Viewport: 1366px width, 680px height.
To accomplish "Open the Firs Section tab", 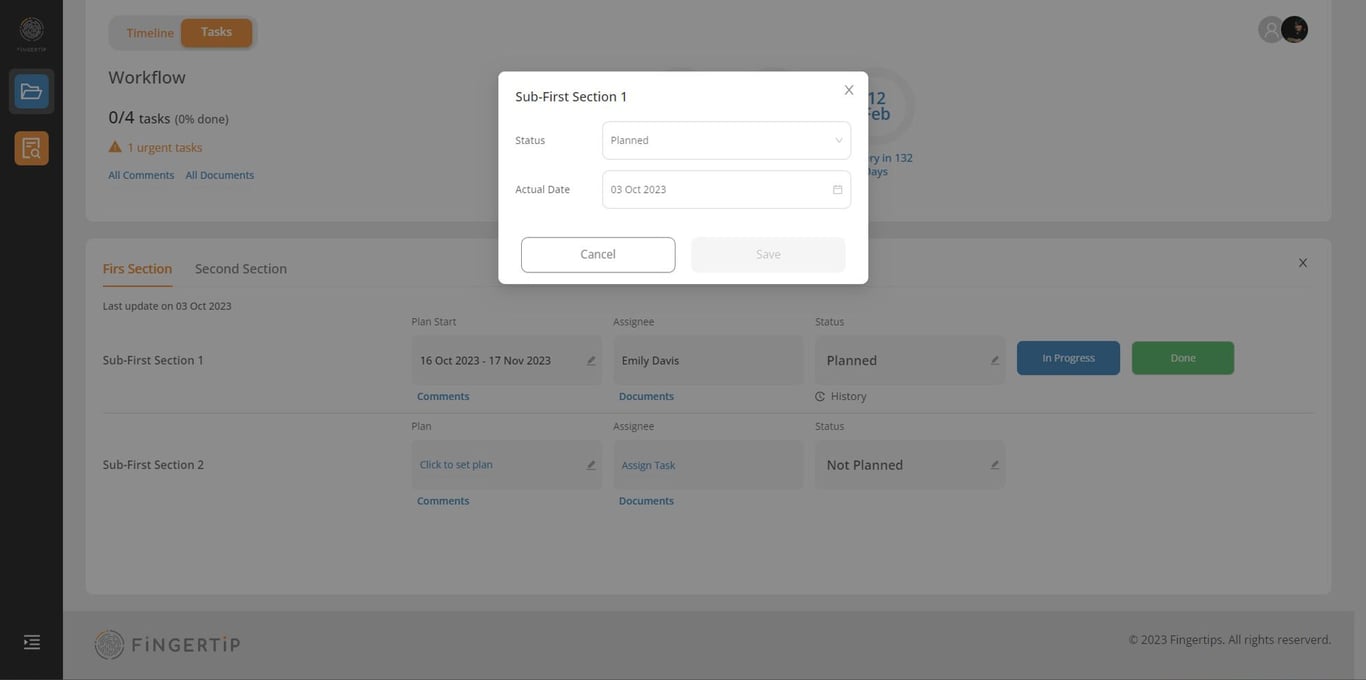I will (137, 269).
